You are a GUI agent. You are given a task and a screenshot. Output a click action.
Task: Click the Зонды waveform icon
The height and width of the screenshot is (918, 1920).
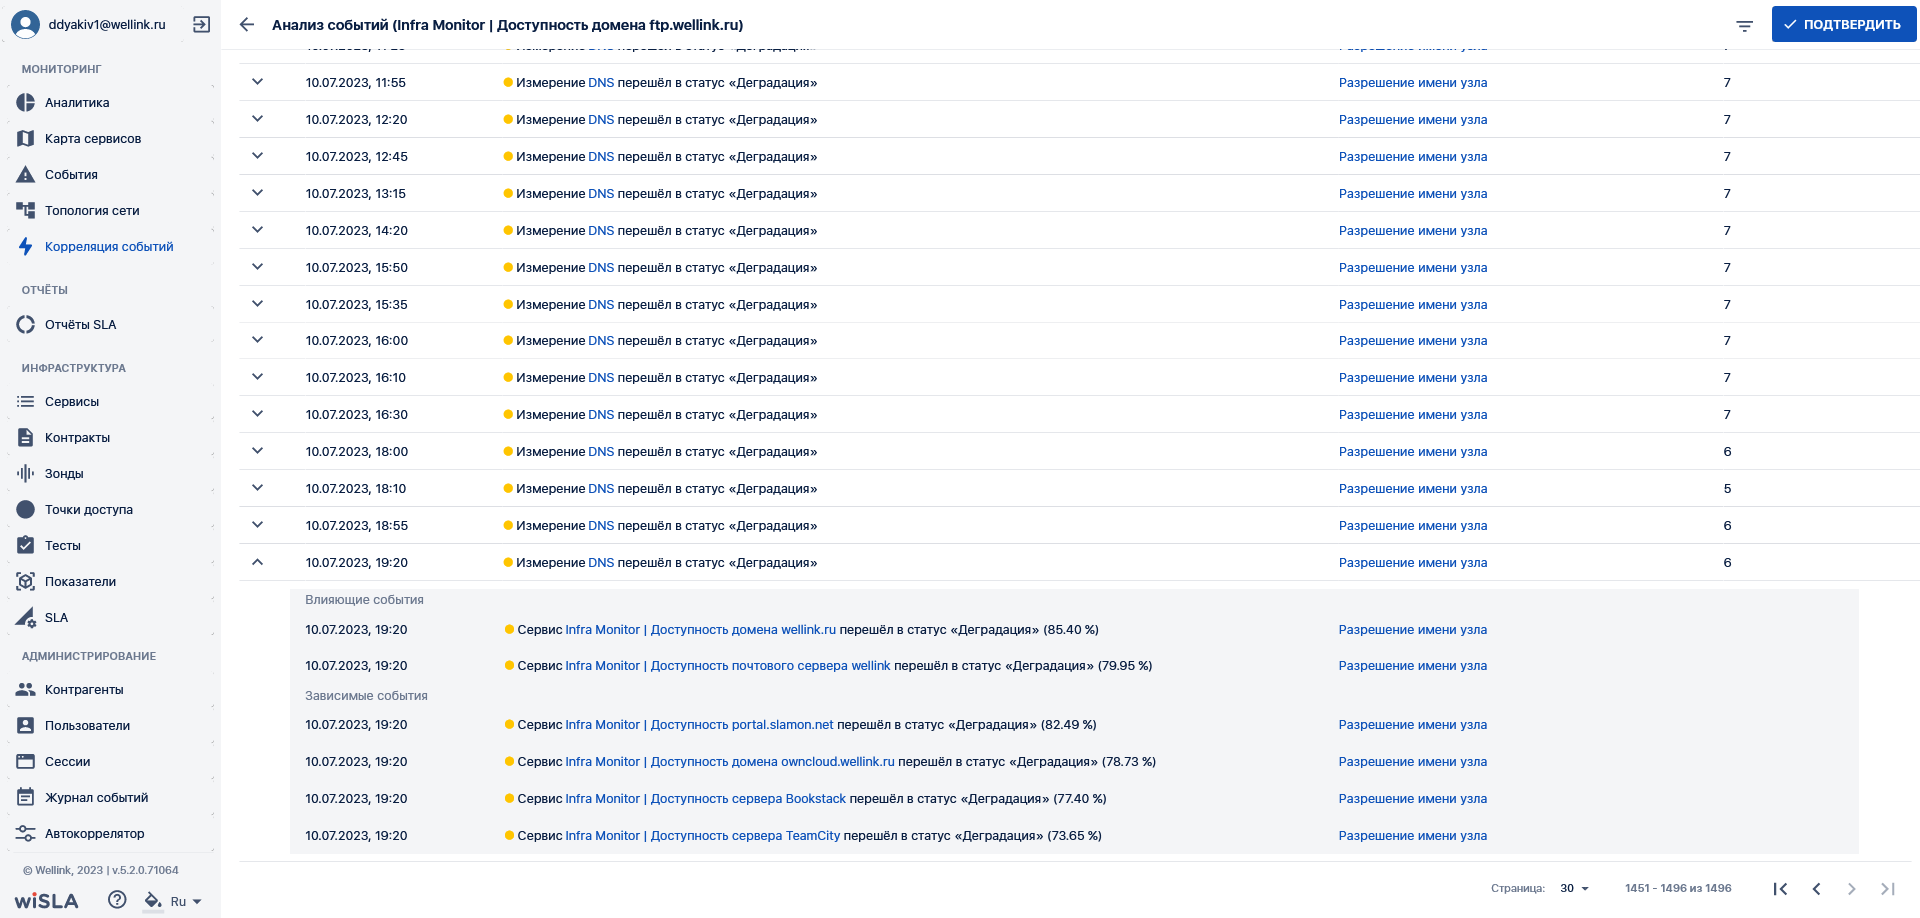point(26,474)
